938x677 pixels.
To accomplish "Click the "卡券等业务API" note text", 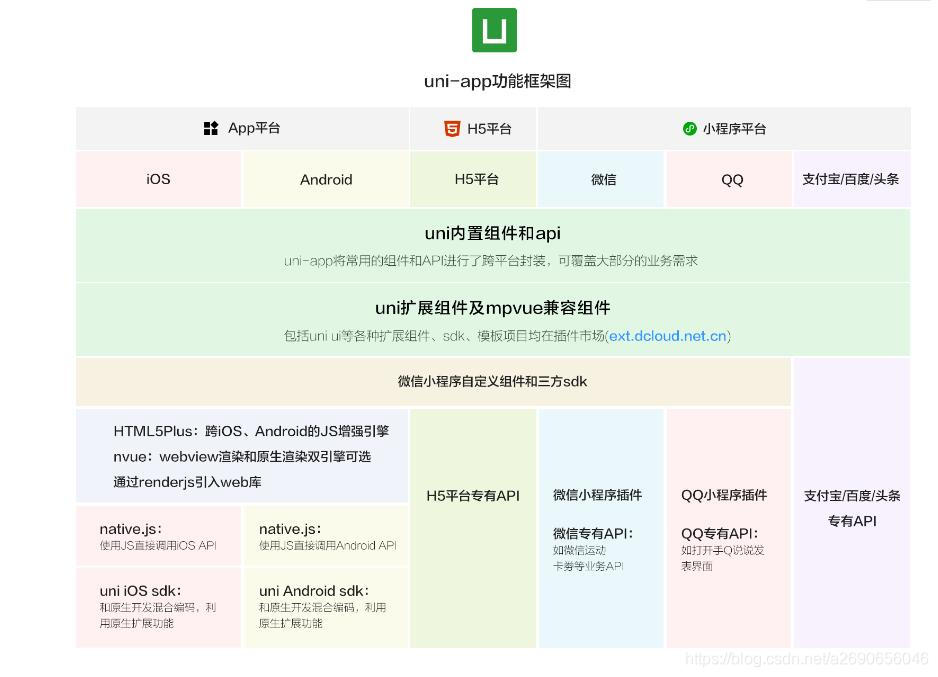I will tap(588, 566).
